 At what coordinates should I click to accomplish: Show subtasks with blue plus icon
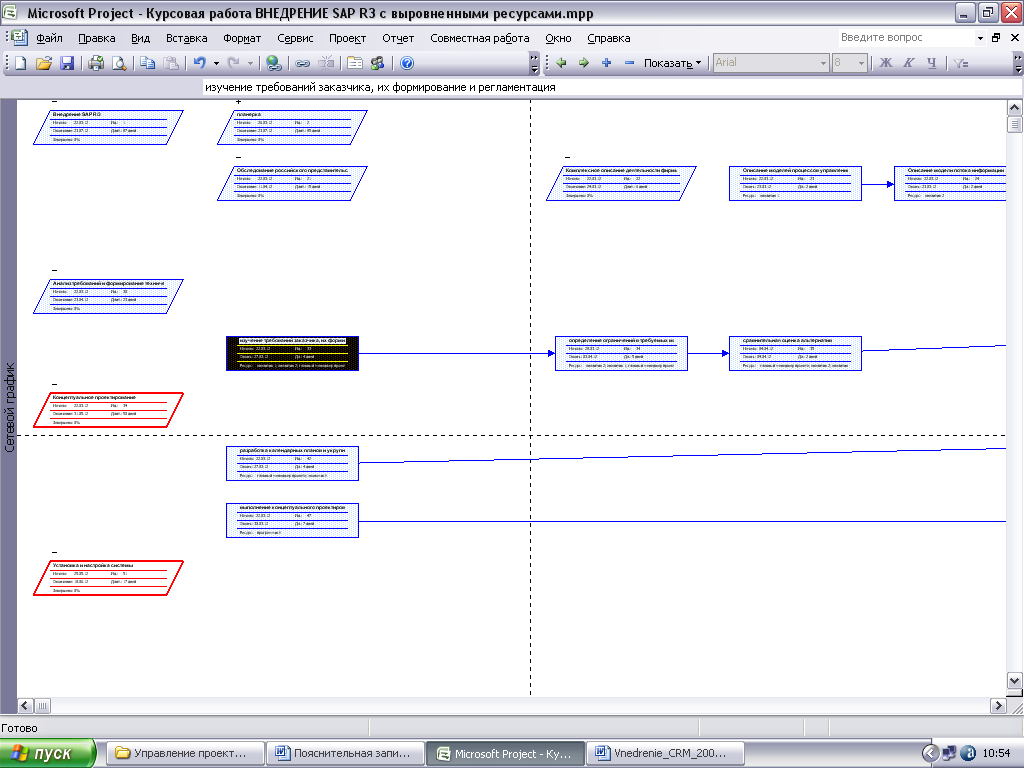click(x=607, y=63)
